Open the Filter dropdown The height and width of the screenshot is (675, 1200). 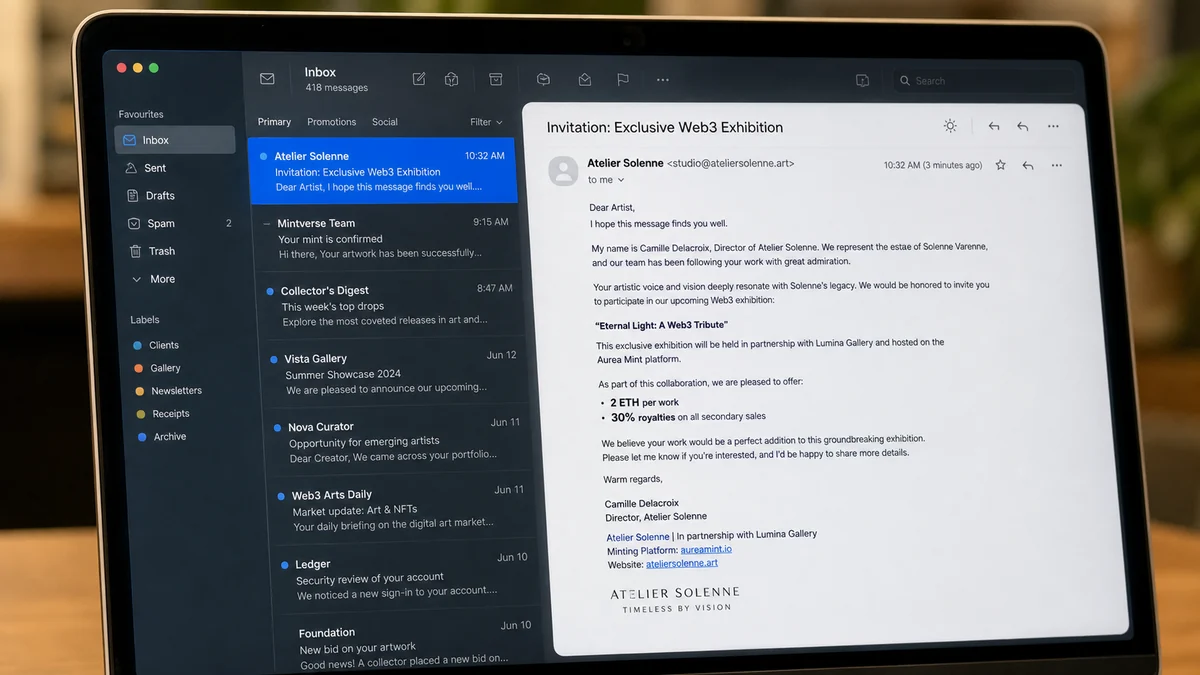[x=487, y=122]
